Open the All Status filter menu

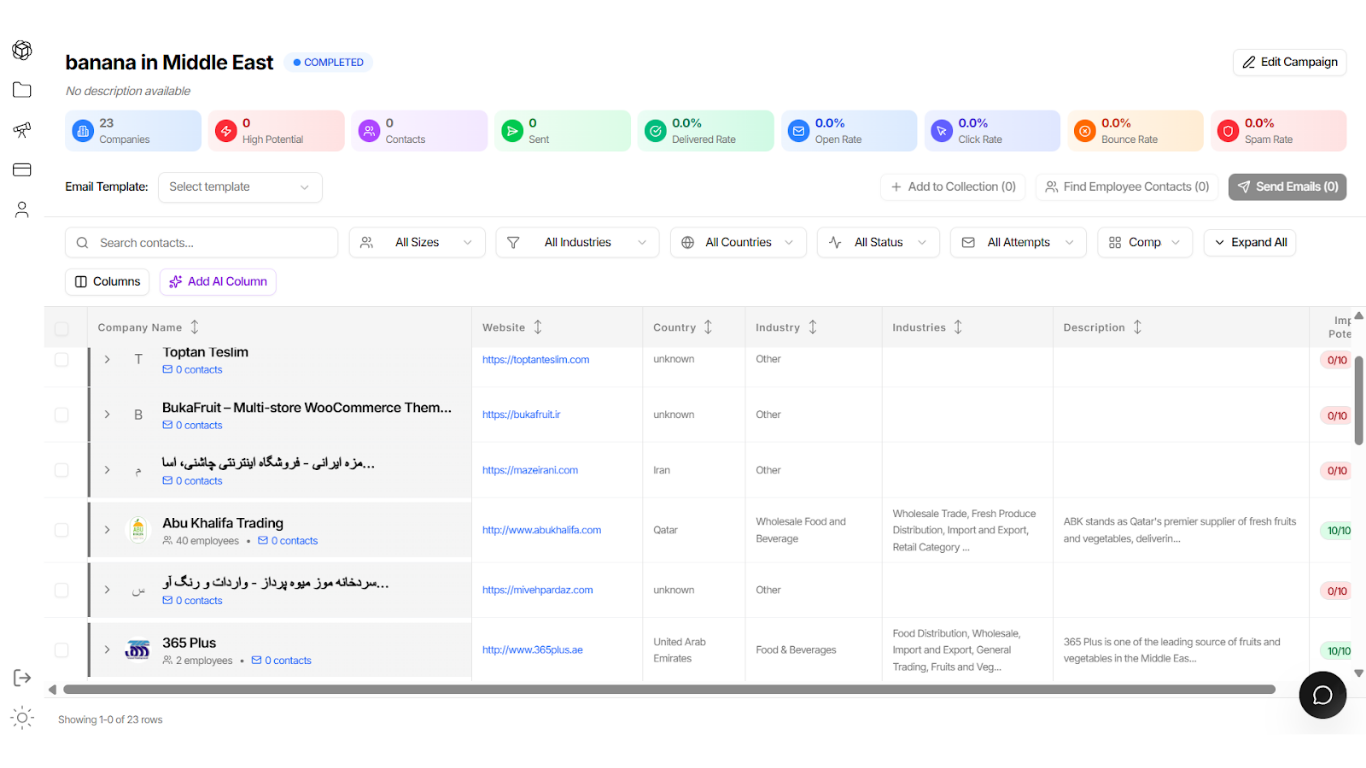click(878, 242)
